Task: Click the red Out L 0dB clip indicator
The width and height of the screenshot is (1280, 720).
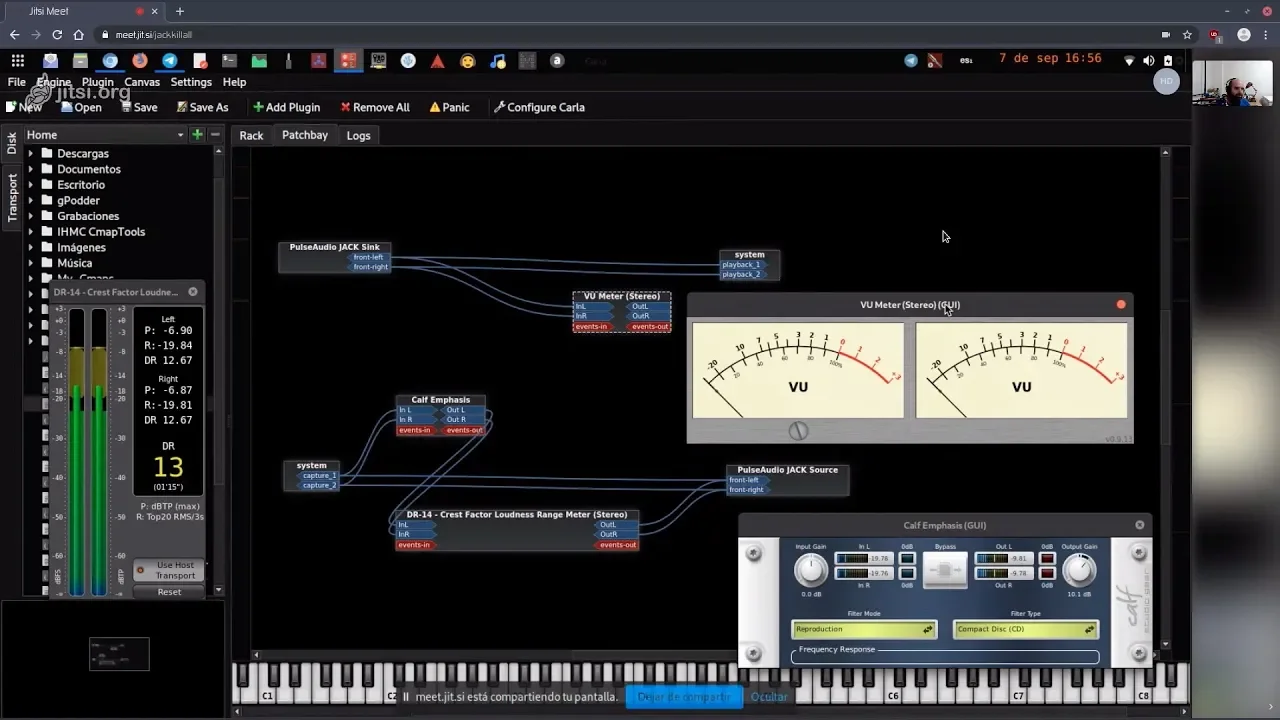Action: pos(1047,559)
